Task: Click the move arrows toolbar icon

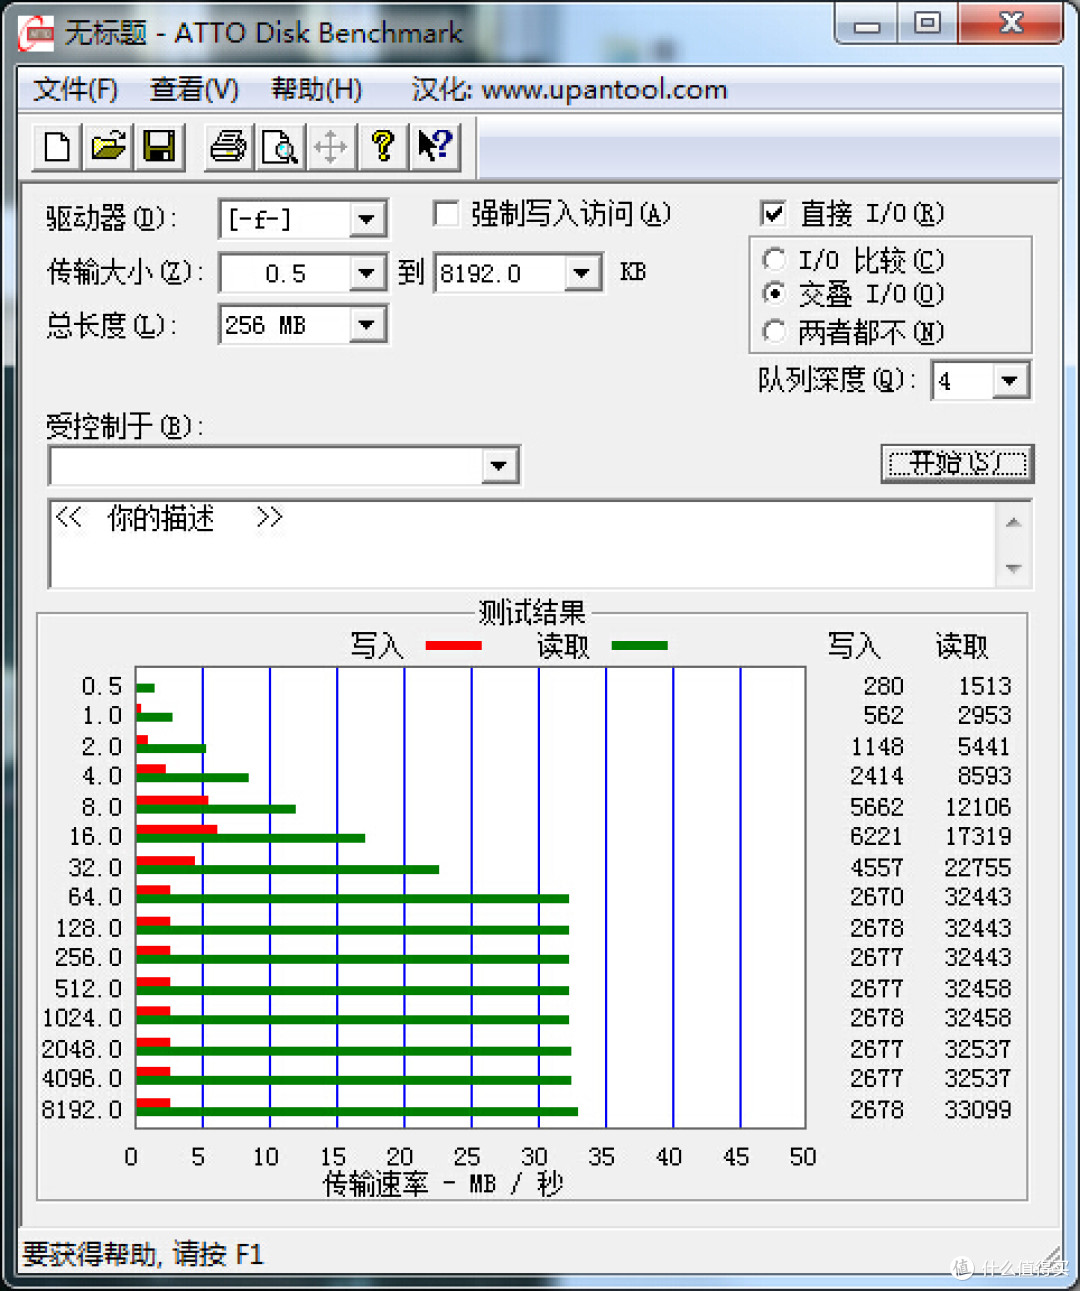Action: pyautogui.click(x=330, y=147)
